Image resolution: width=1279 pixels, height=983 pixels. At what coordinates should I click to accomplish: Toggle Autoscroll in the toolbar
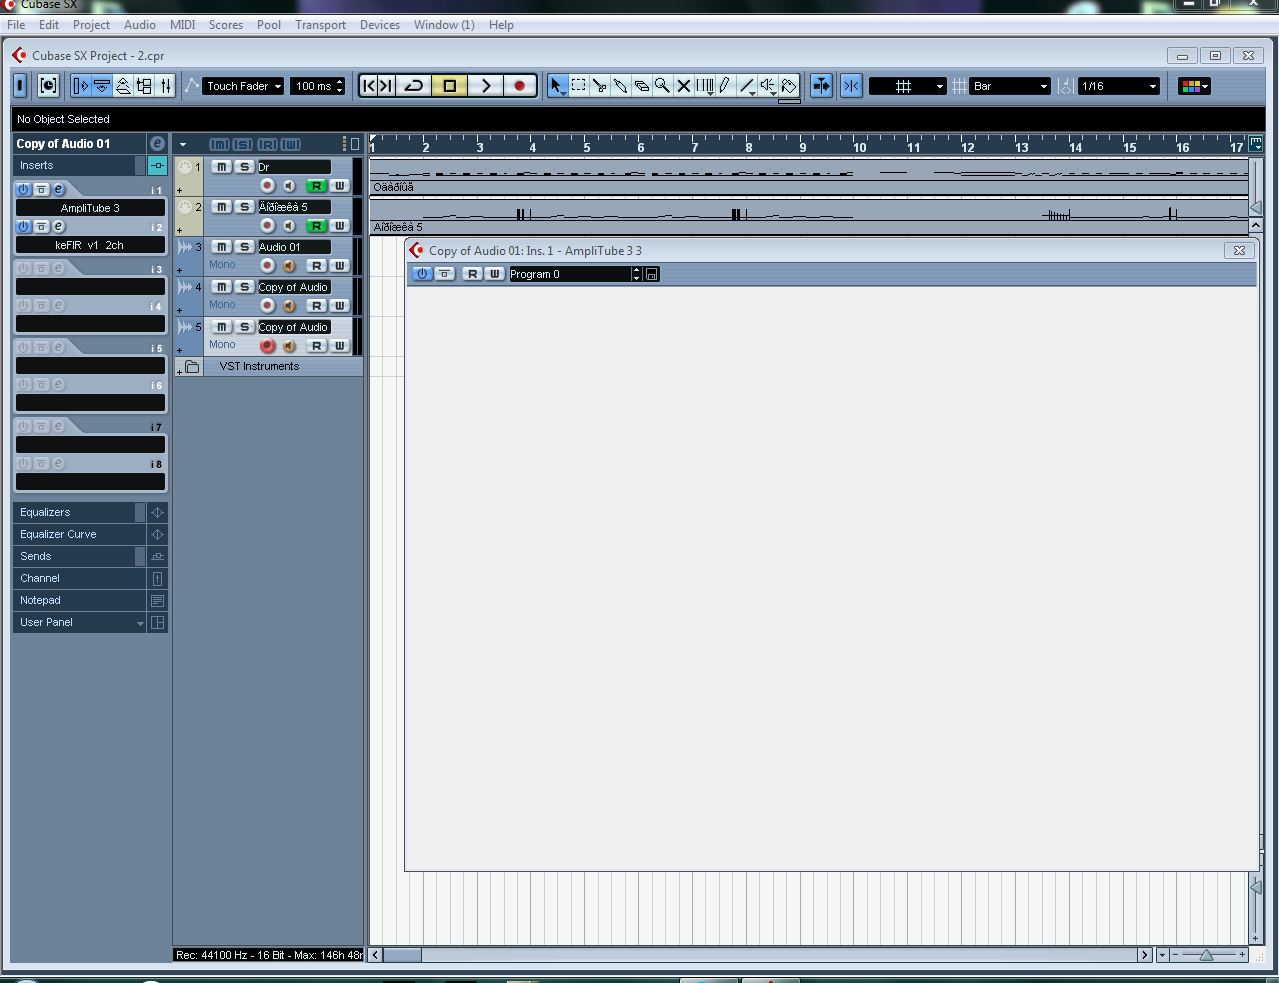[821, 86]
